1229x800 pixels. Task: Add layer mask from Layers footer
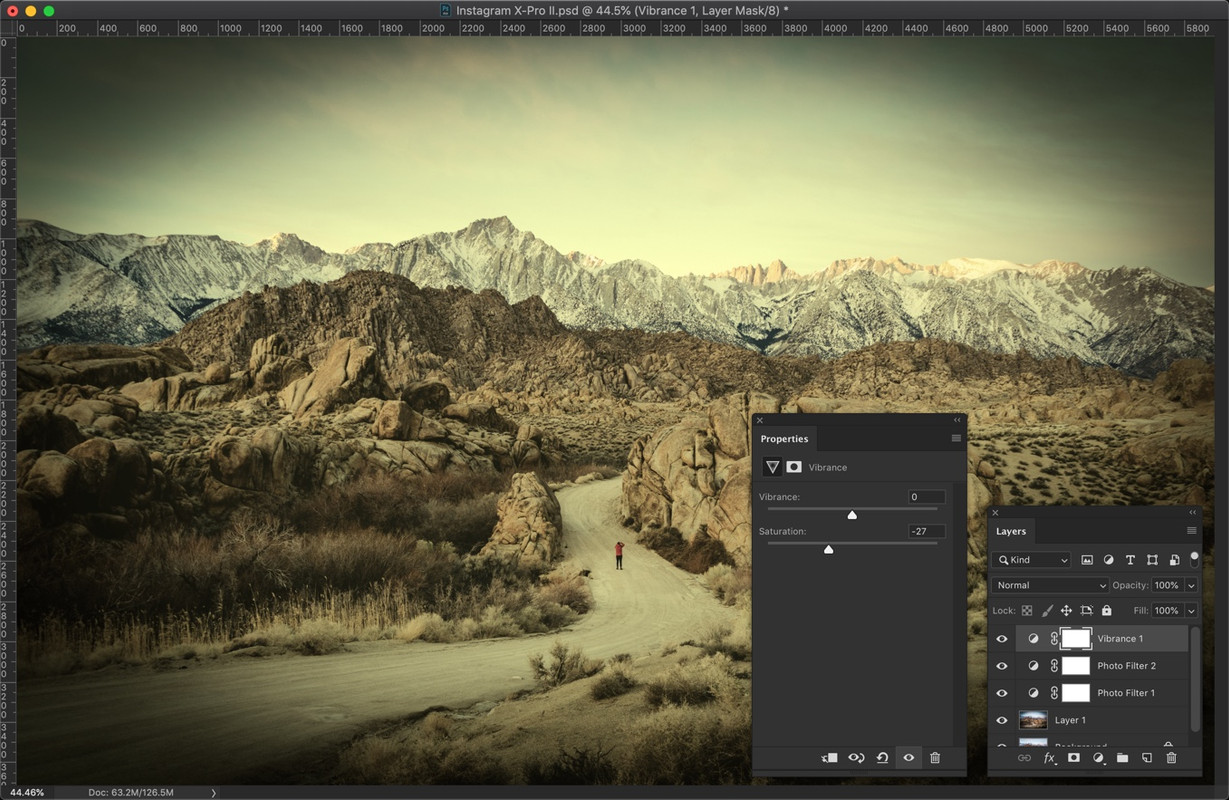tap(1074, 758)
